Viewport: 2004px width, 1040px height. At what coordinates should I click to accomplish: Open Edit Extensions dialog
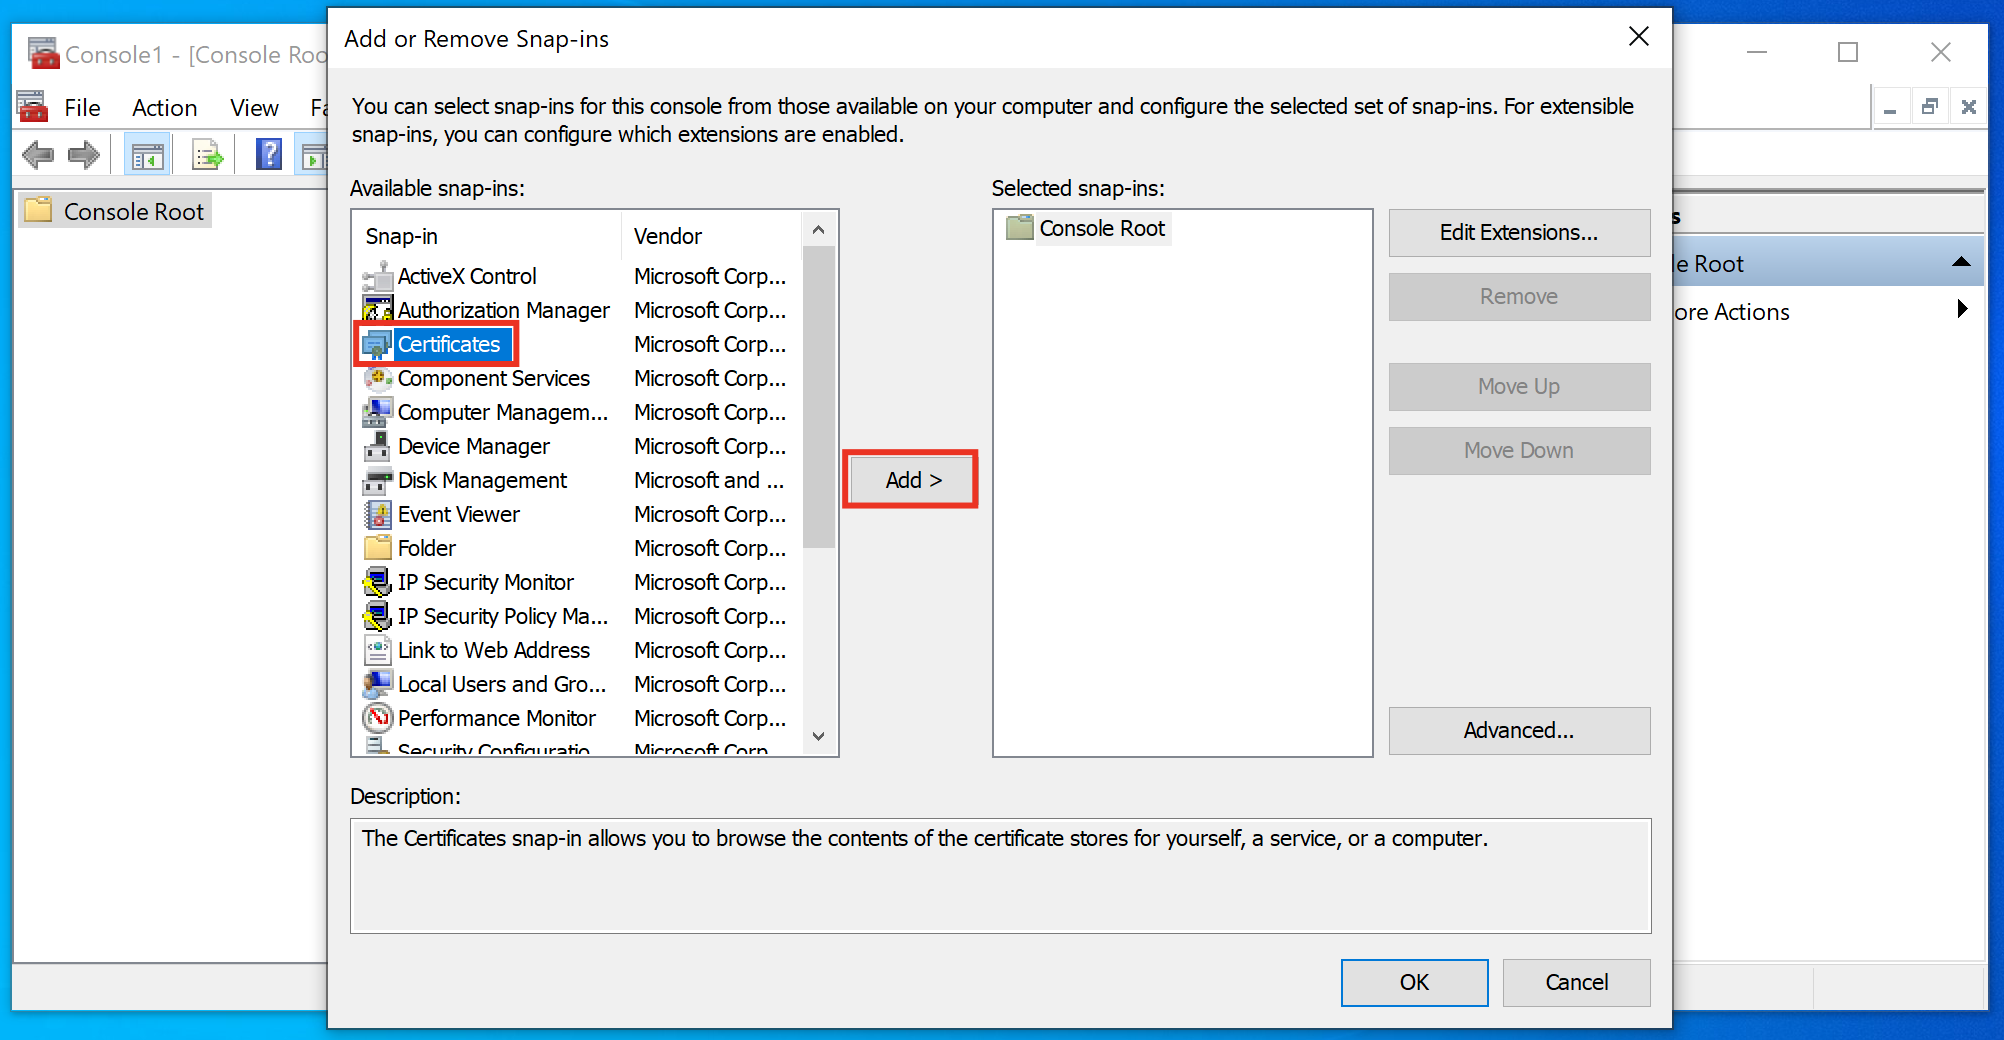[x=1518, y=233]
